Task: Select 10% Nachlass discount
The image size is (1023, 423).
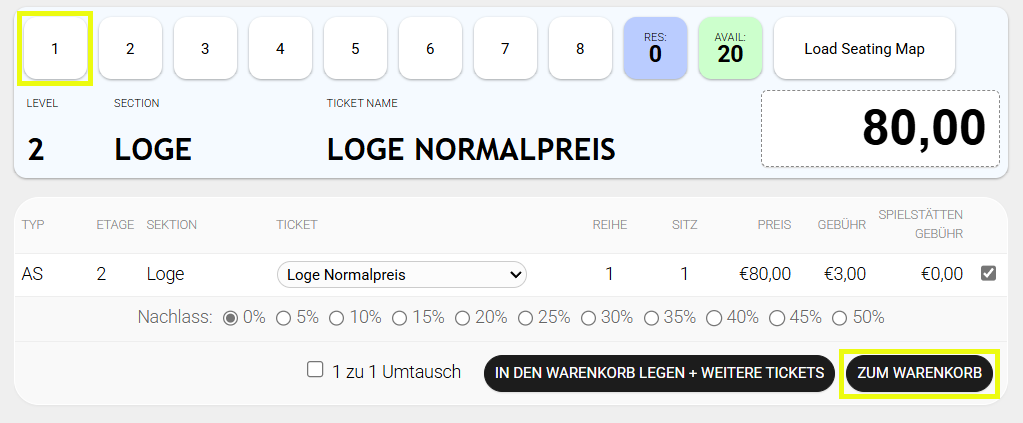Action: pyautogui.click(x=337, y=318)
